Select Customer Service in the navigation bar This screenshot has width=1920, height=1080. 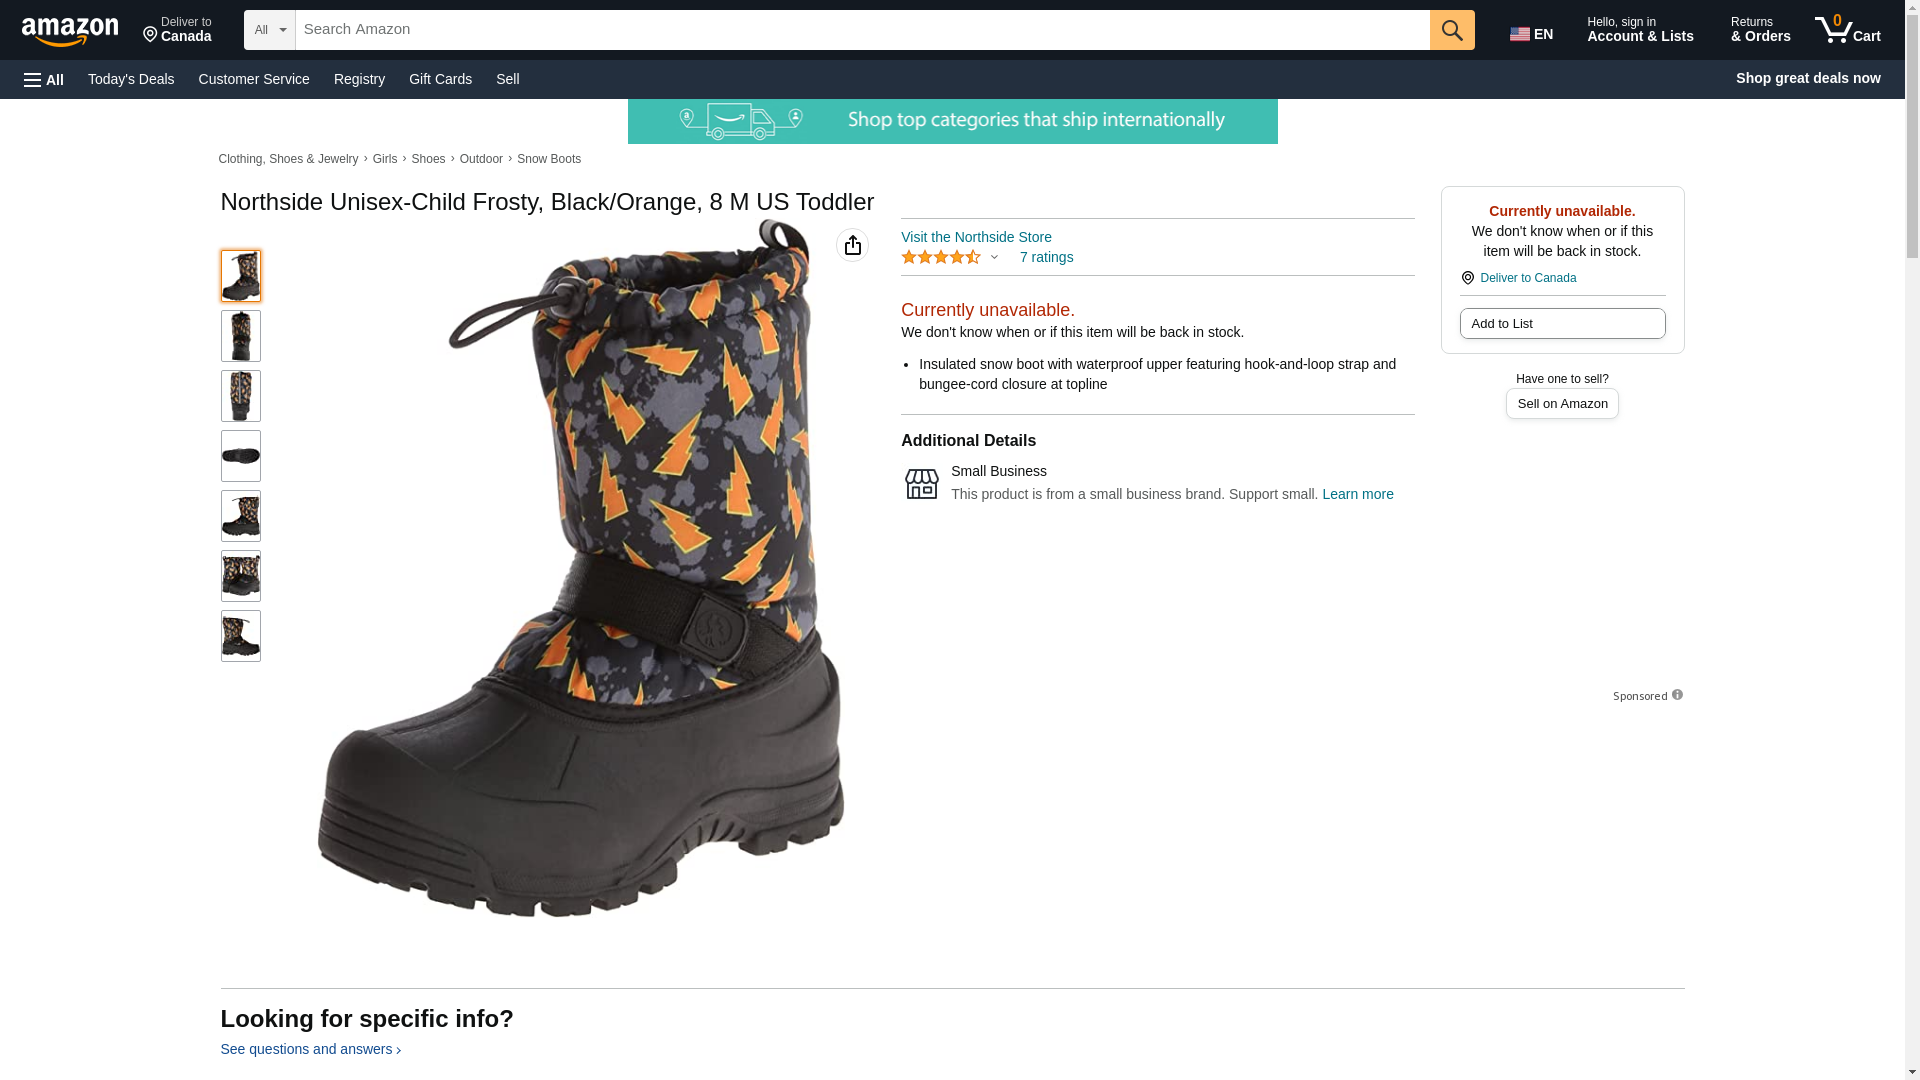point(254,79)
